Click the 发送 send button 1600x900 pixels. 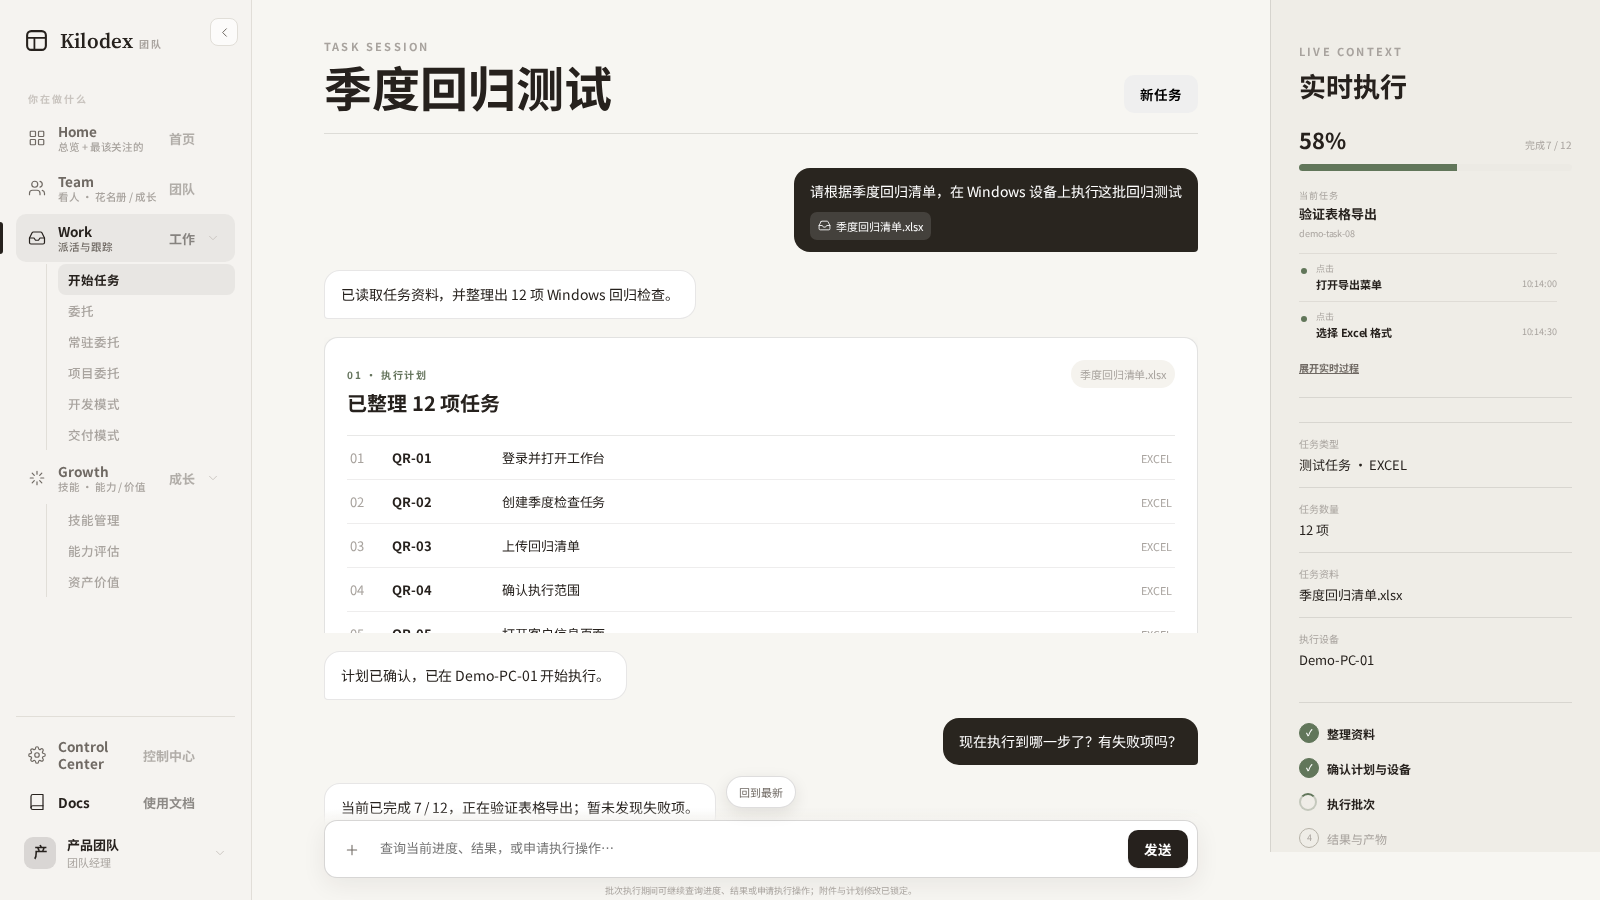(1158, 849)
